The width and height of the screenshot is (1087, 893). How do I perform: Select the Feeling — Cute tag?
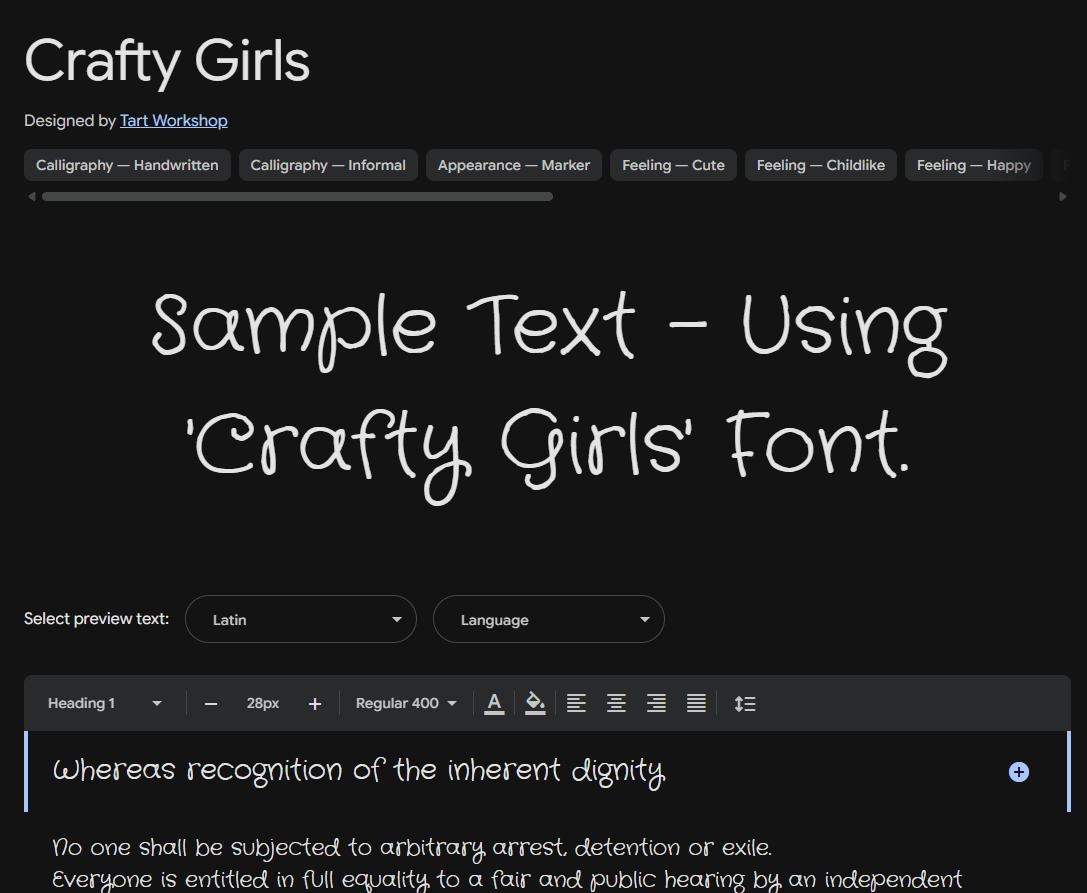(673, 165)
